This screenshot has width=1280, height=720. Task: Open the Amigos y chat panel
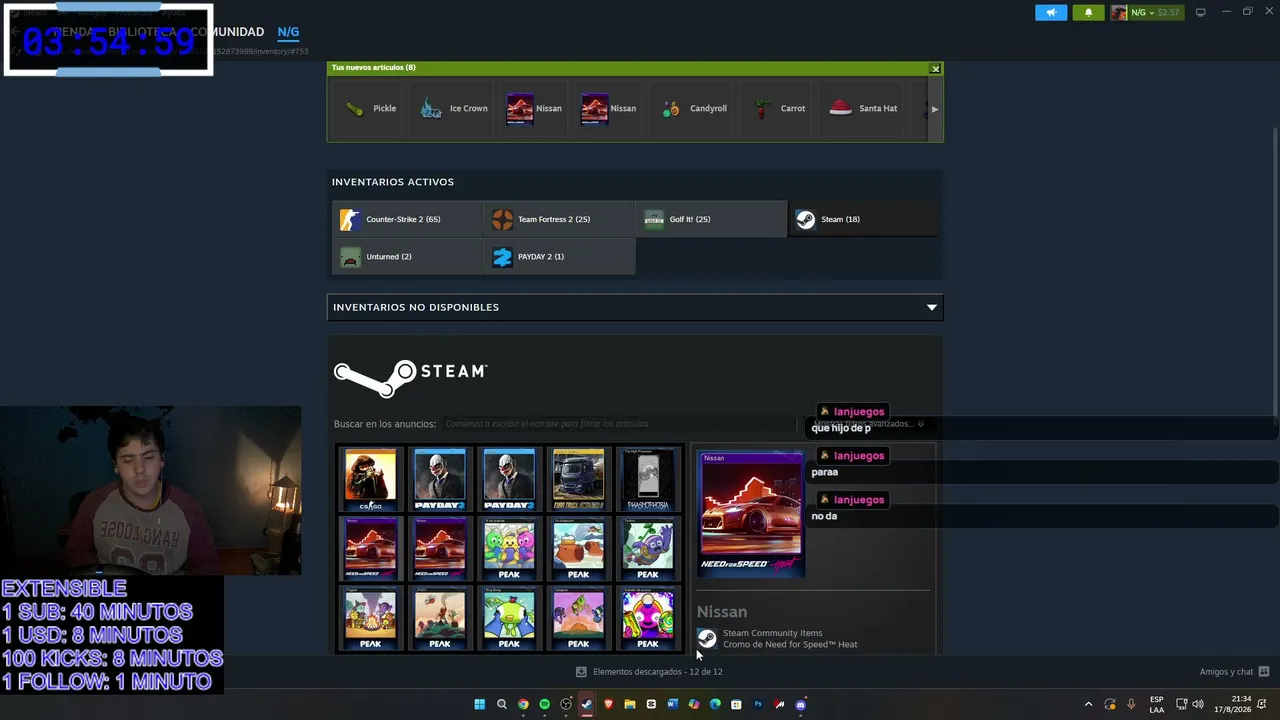point(1234,672)
